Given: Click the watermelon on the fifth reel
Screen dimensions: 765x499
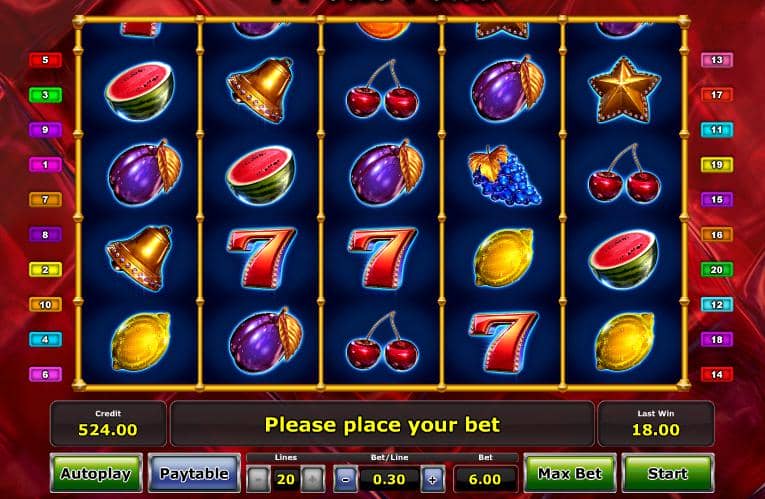Looking at the screenshot, I should click(623, 259).
